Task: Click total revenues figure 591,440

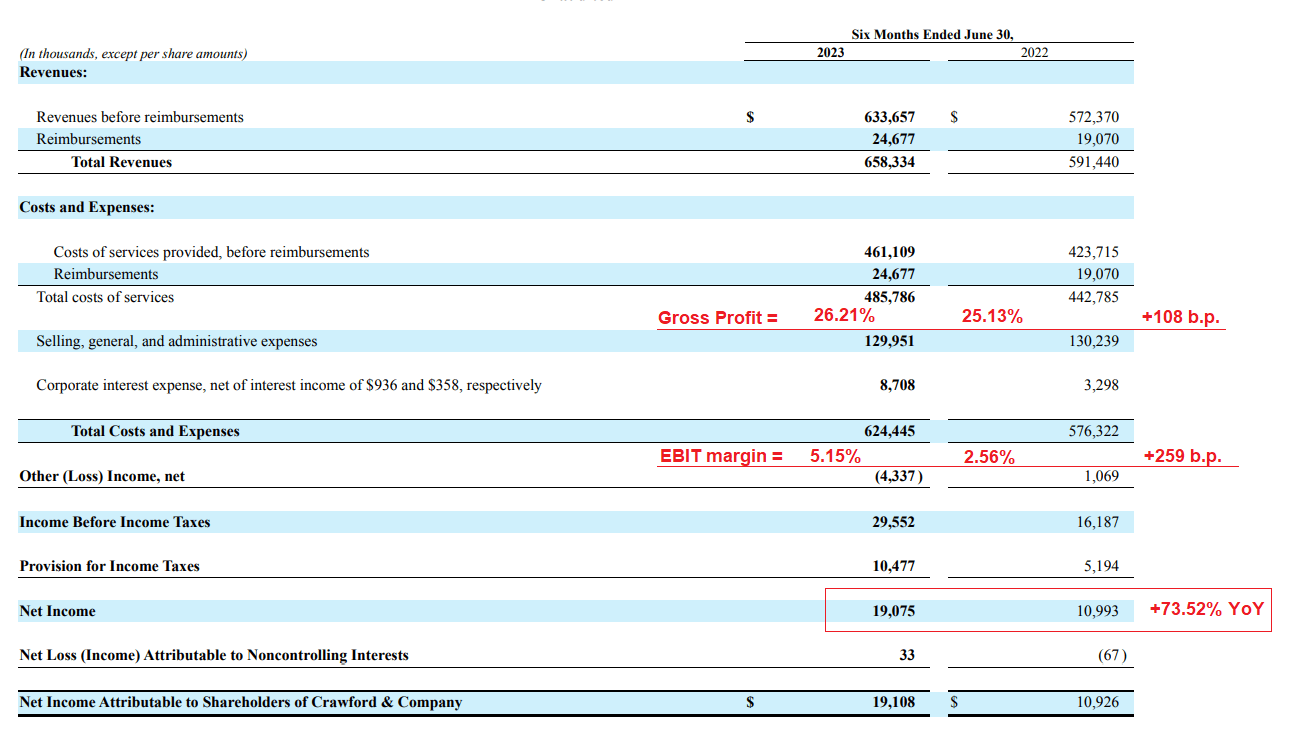Action: (x=1094, y=162)
